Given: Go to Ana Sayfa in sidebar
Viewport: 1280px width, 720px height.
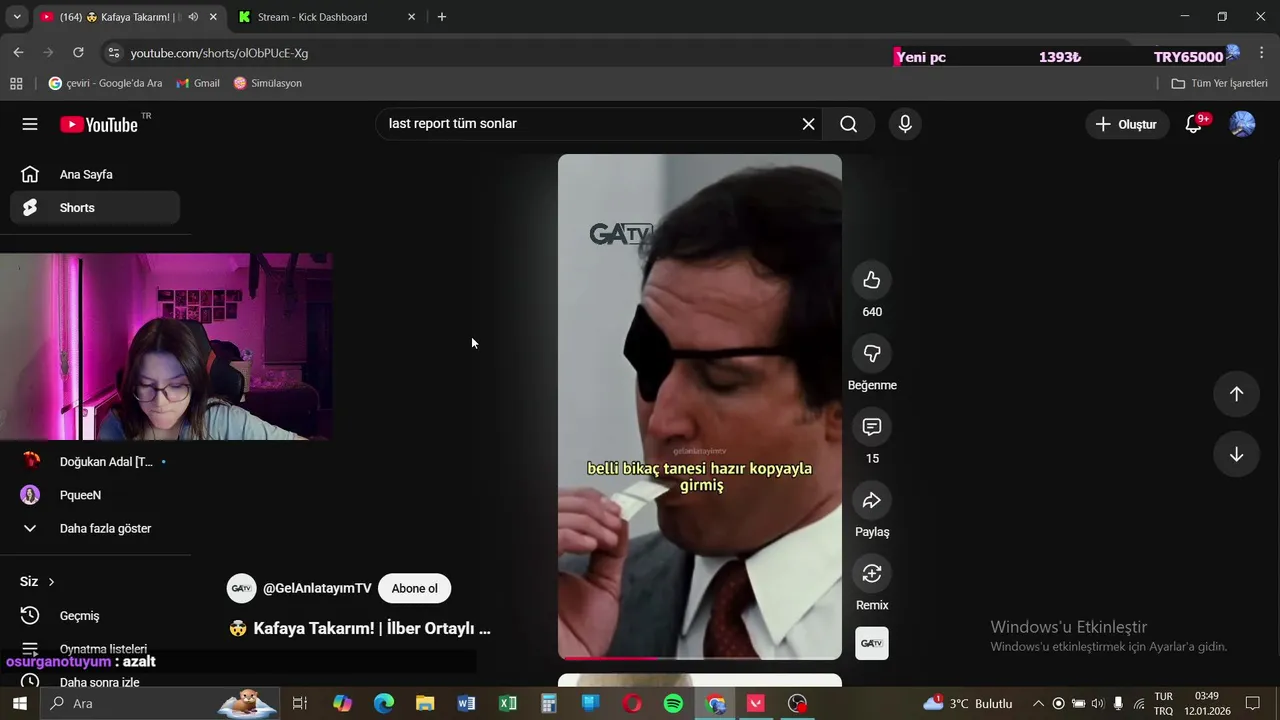Looking at the screenshot, I should pos(95,174).
